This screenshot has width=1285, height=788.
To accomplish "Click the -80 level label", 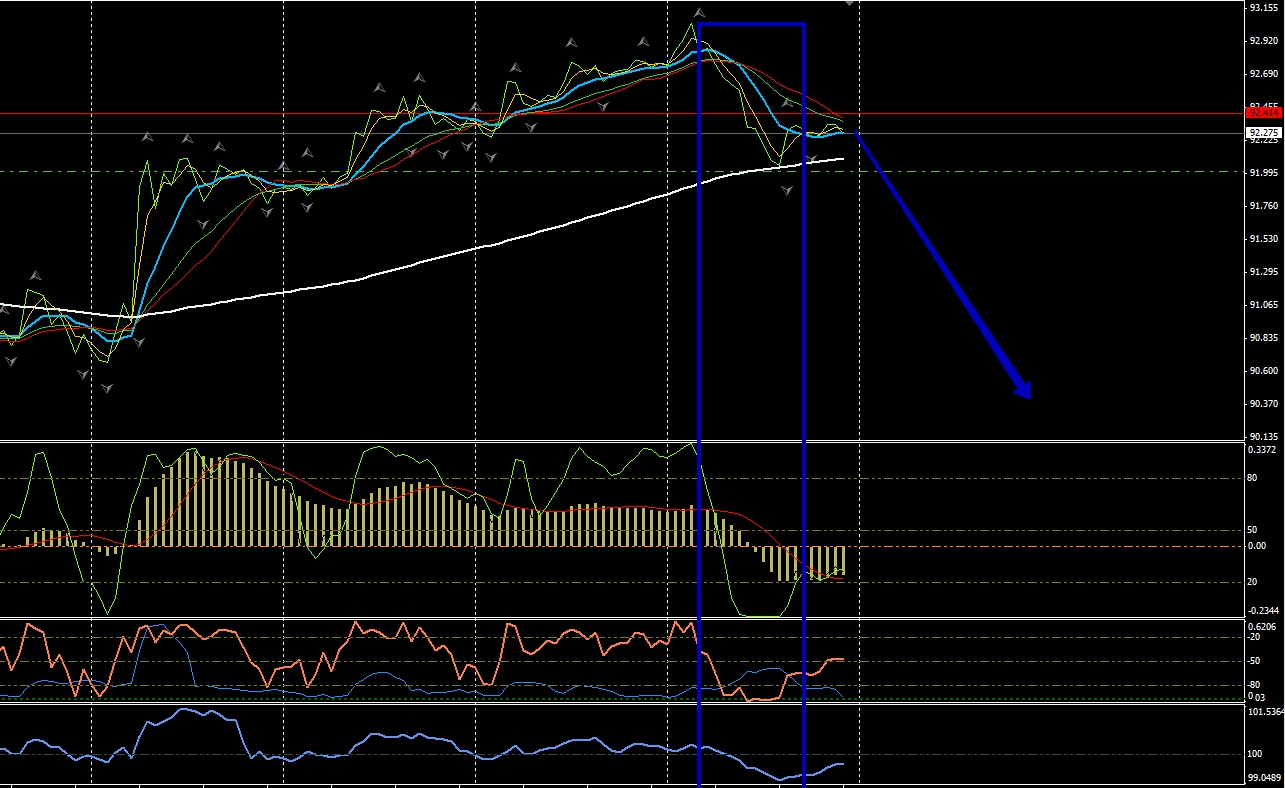I will tap(1256, 685).
